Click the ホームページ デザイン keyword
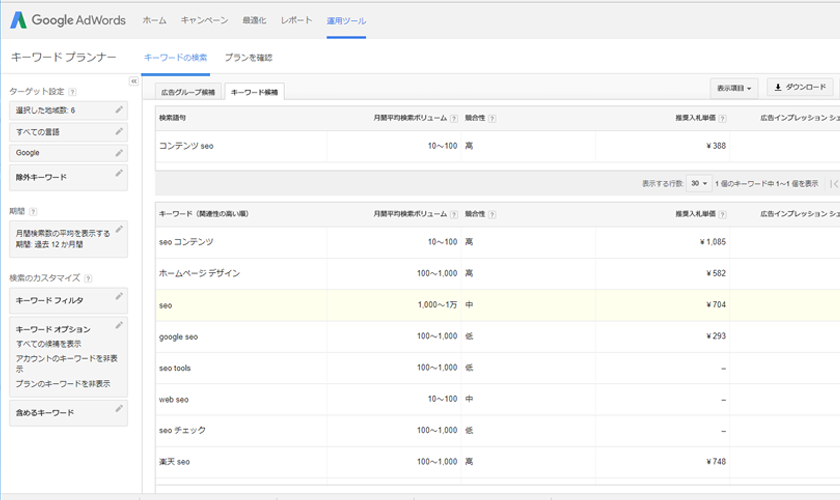Screen dimensions: 840x500 pyautogui.click(x=199, y=273)
